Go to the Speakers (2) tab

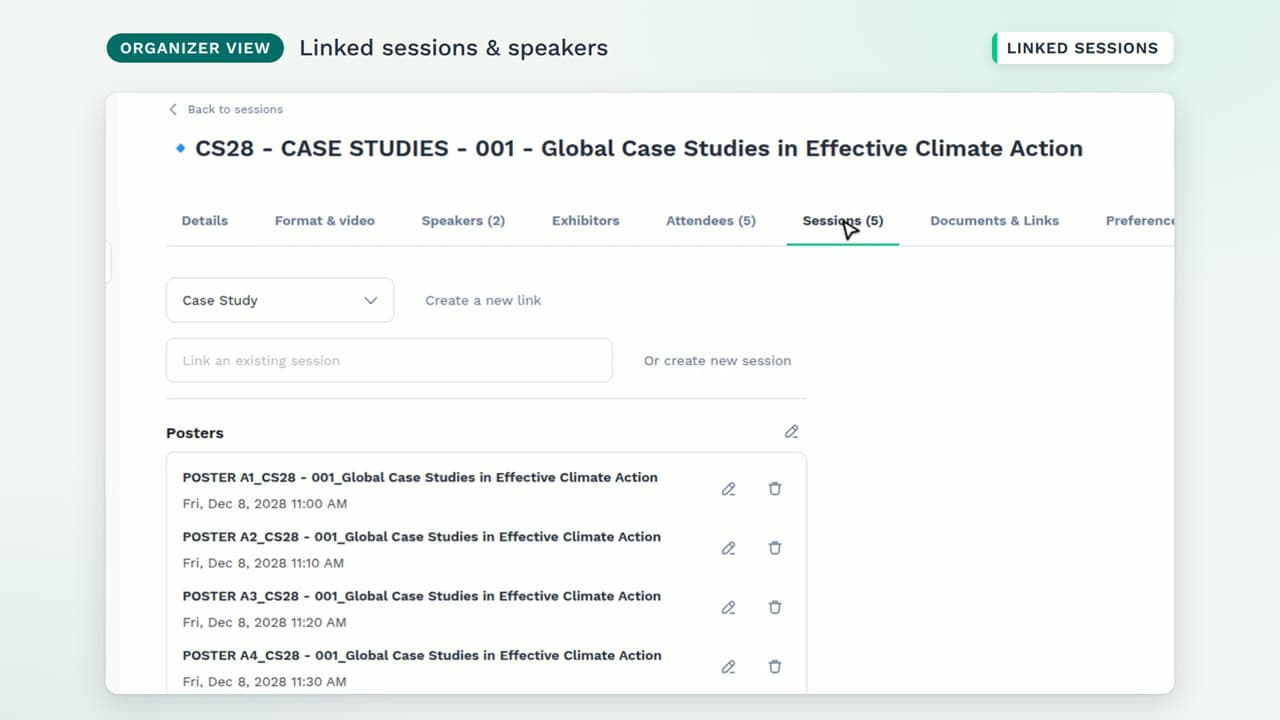(x=463, y=220)
